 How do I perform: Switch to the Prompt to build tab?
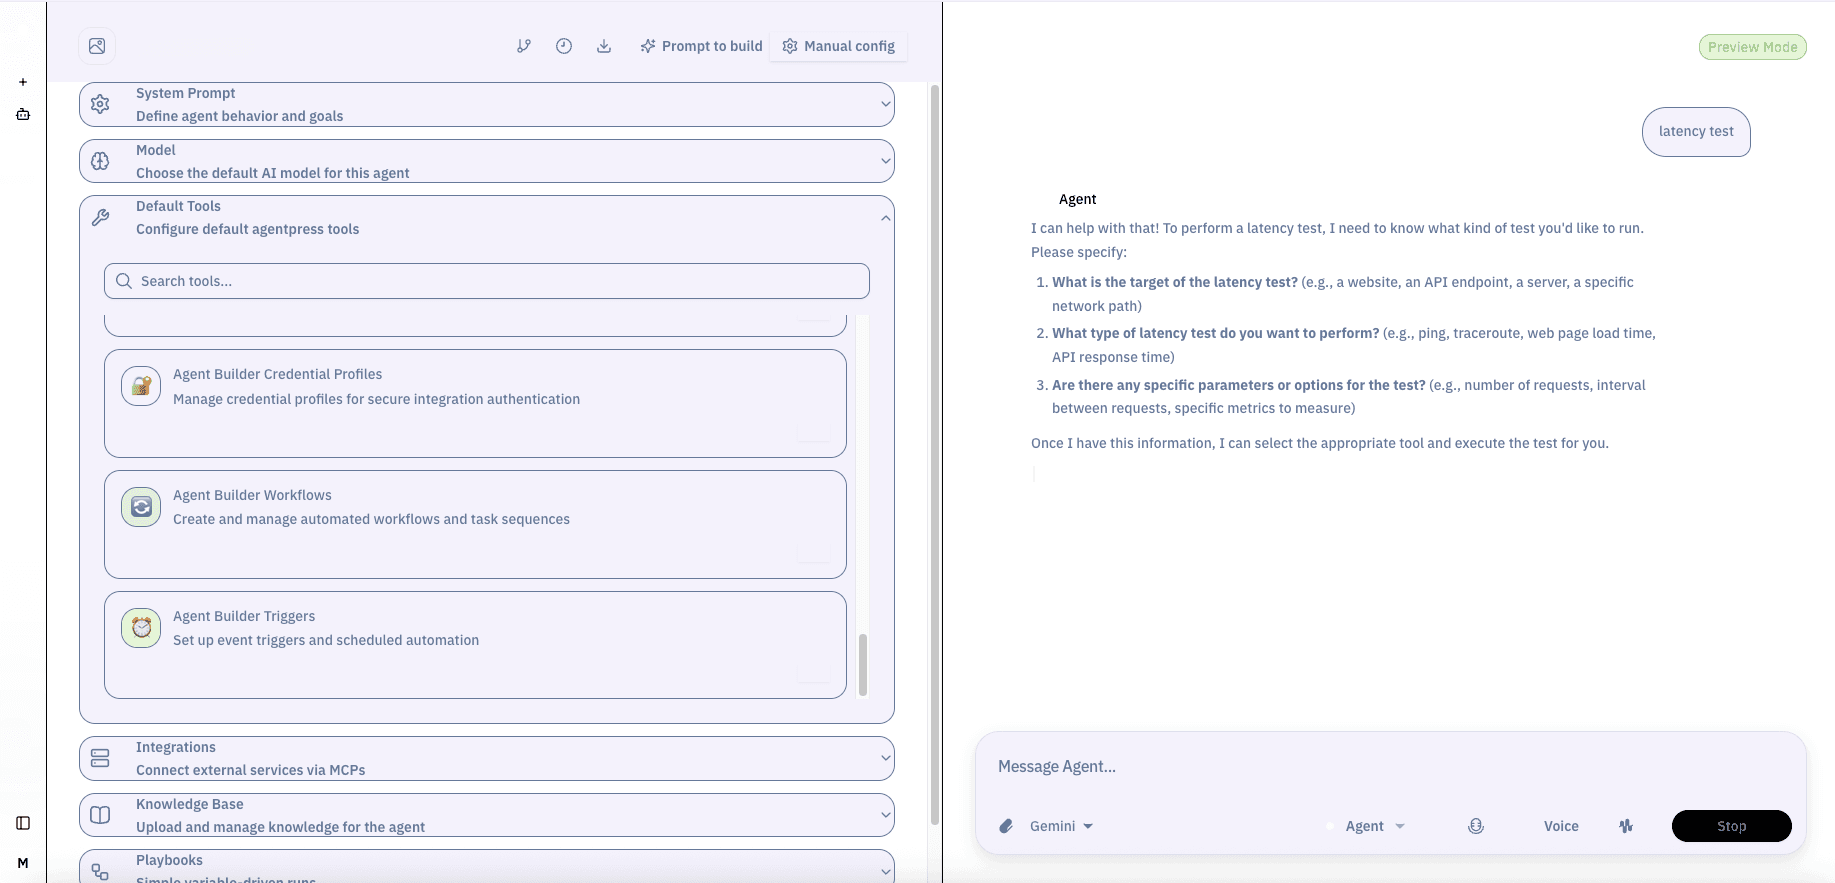pyautogui.click(x=701, y=46)
